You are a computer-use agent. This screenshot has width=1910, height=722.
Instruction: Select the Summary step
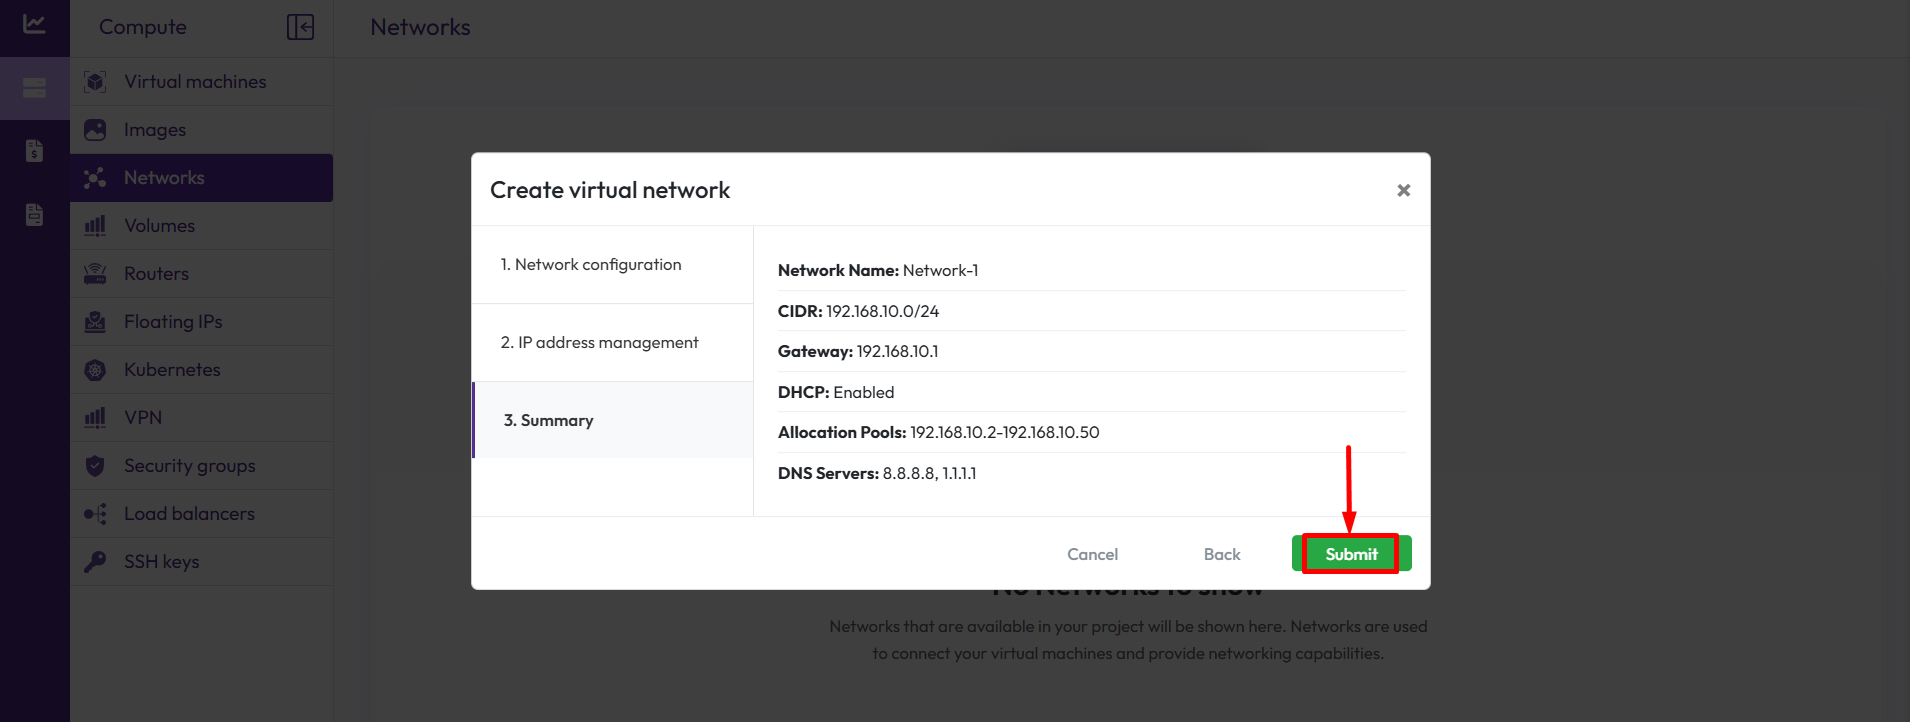click(x=548, y=421)
